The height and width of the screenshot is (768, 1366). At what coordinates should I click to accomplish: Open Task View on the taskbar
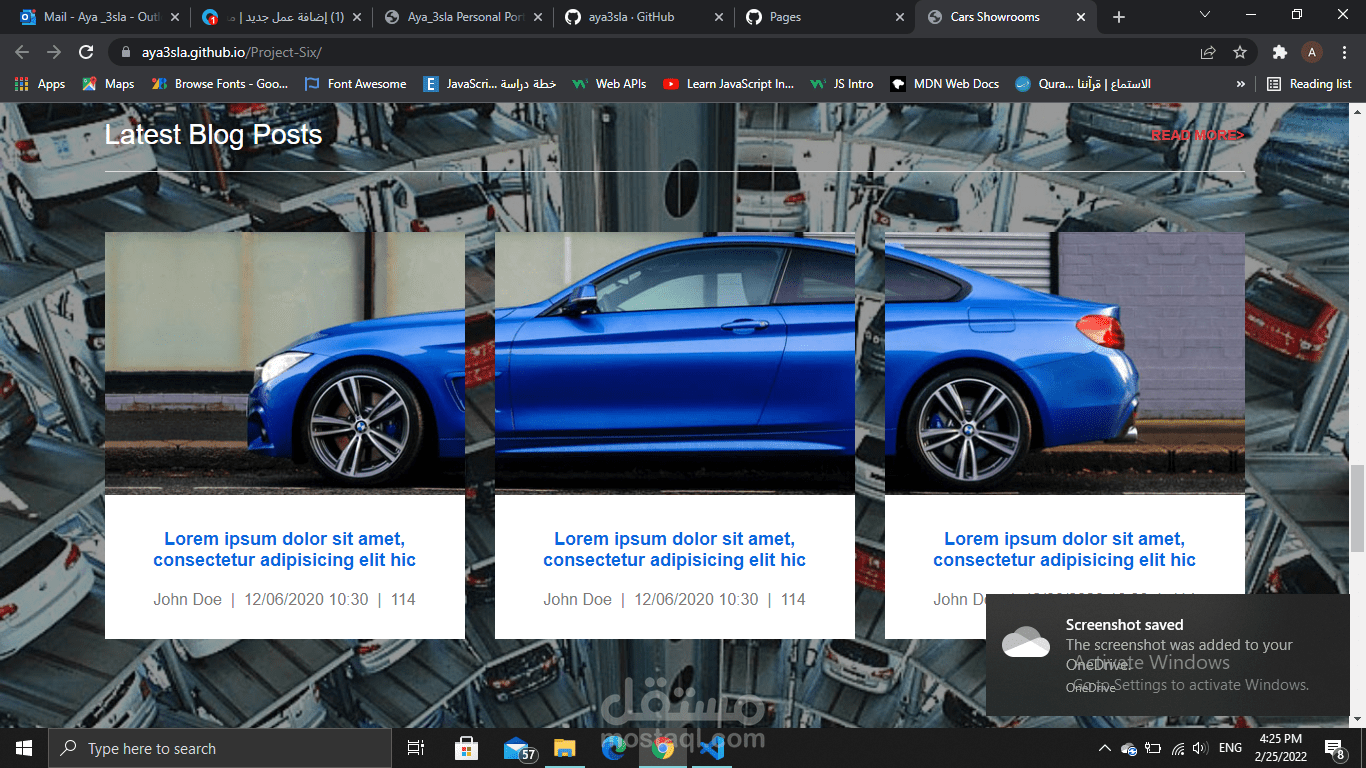click(416, 748)
